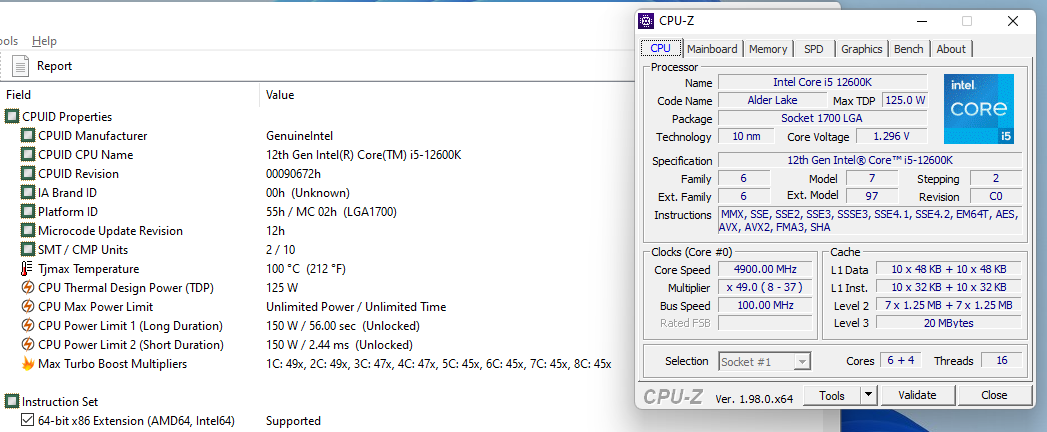The image size is (1047, 432).
Task: Click the Instruction Set chip icon
Action: 12,402
